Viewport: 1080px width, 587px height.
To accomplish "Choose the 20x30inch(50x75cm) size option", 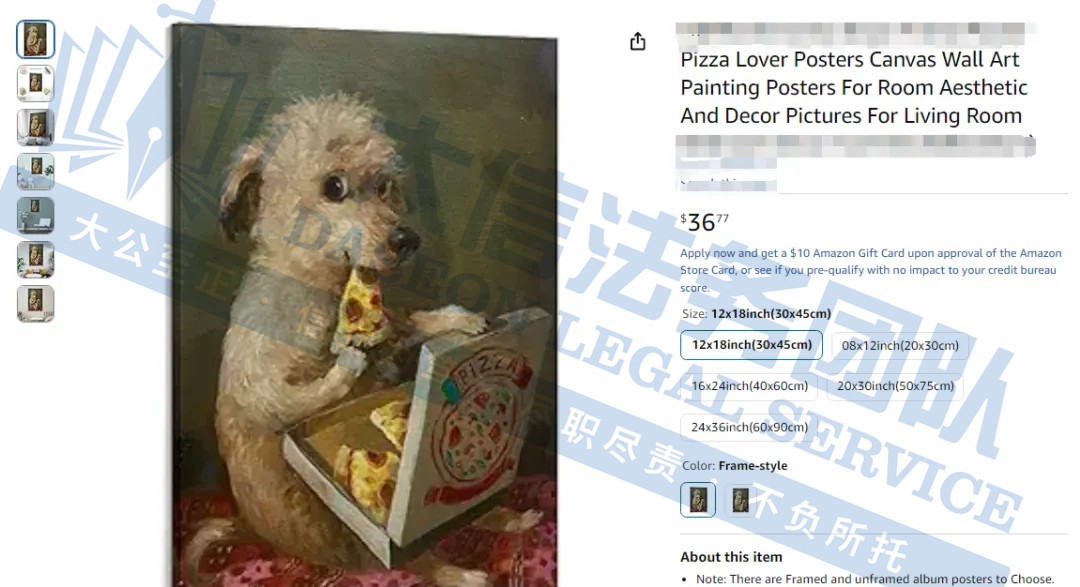I will point(895,386).
